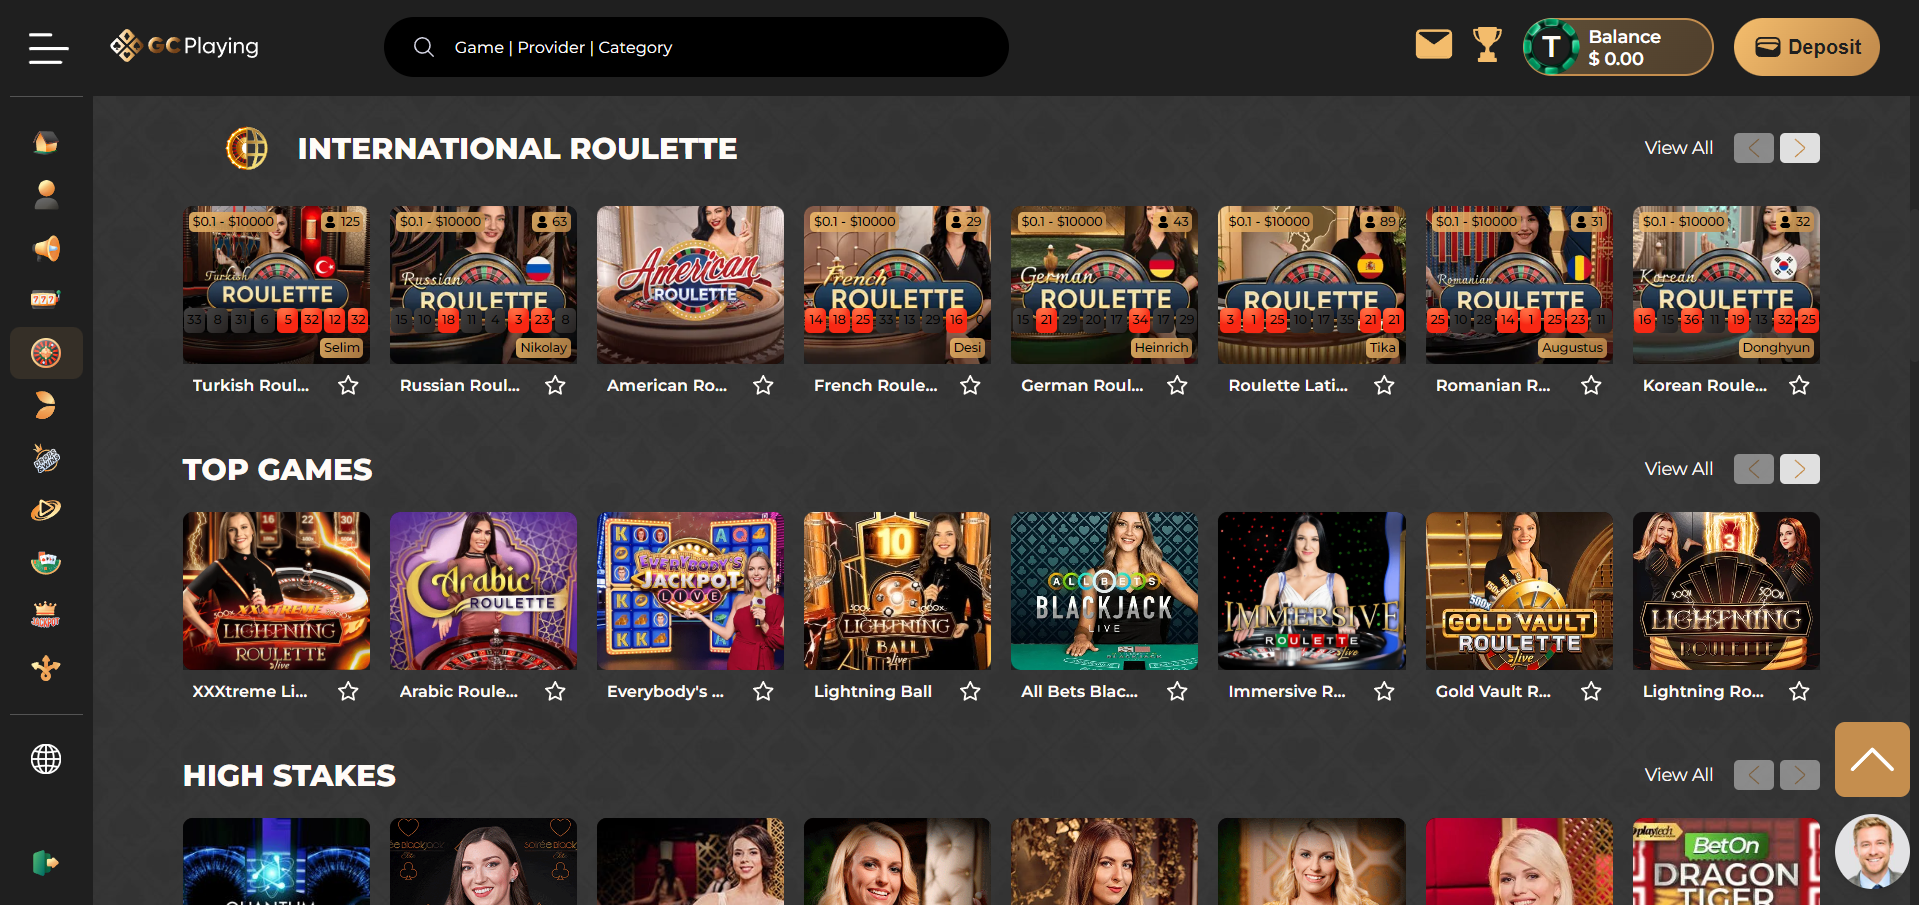Favorite American Roulette with its star
Image resolution: width=1919 pixels, height=905 pixels.
coord(763,385)
